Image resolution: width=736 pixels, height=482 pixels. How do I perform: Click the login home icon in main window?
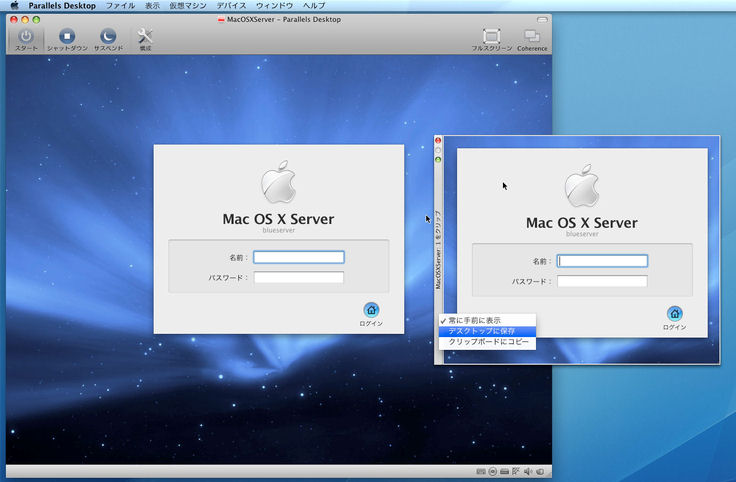(371, 310)
